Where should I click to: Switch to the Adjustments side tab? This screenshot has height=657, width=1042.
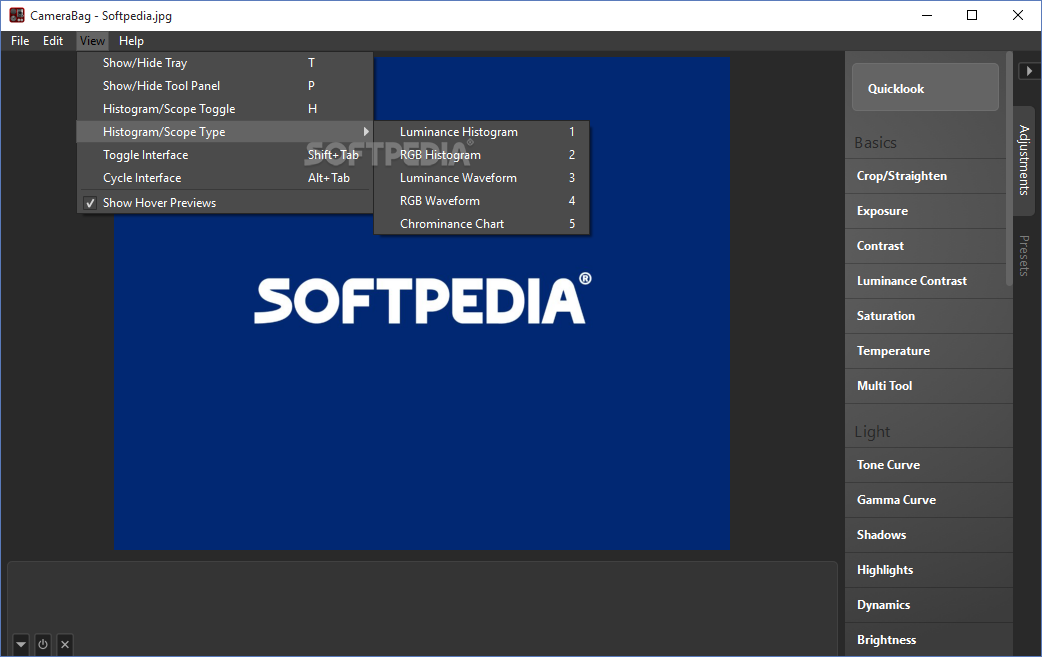coord(1024,160)
